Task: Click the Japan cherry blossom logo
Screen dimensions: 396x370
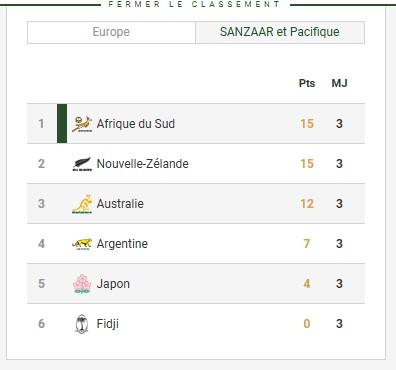Action: point(82,284)
